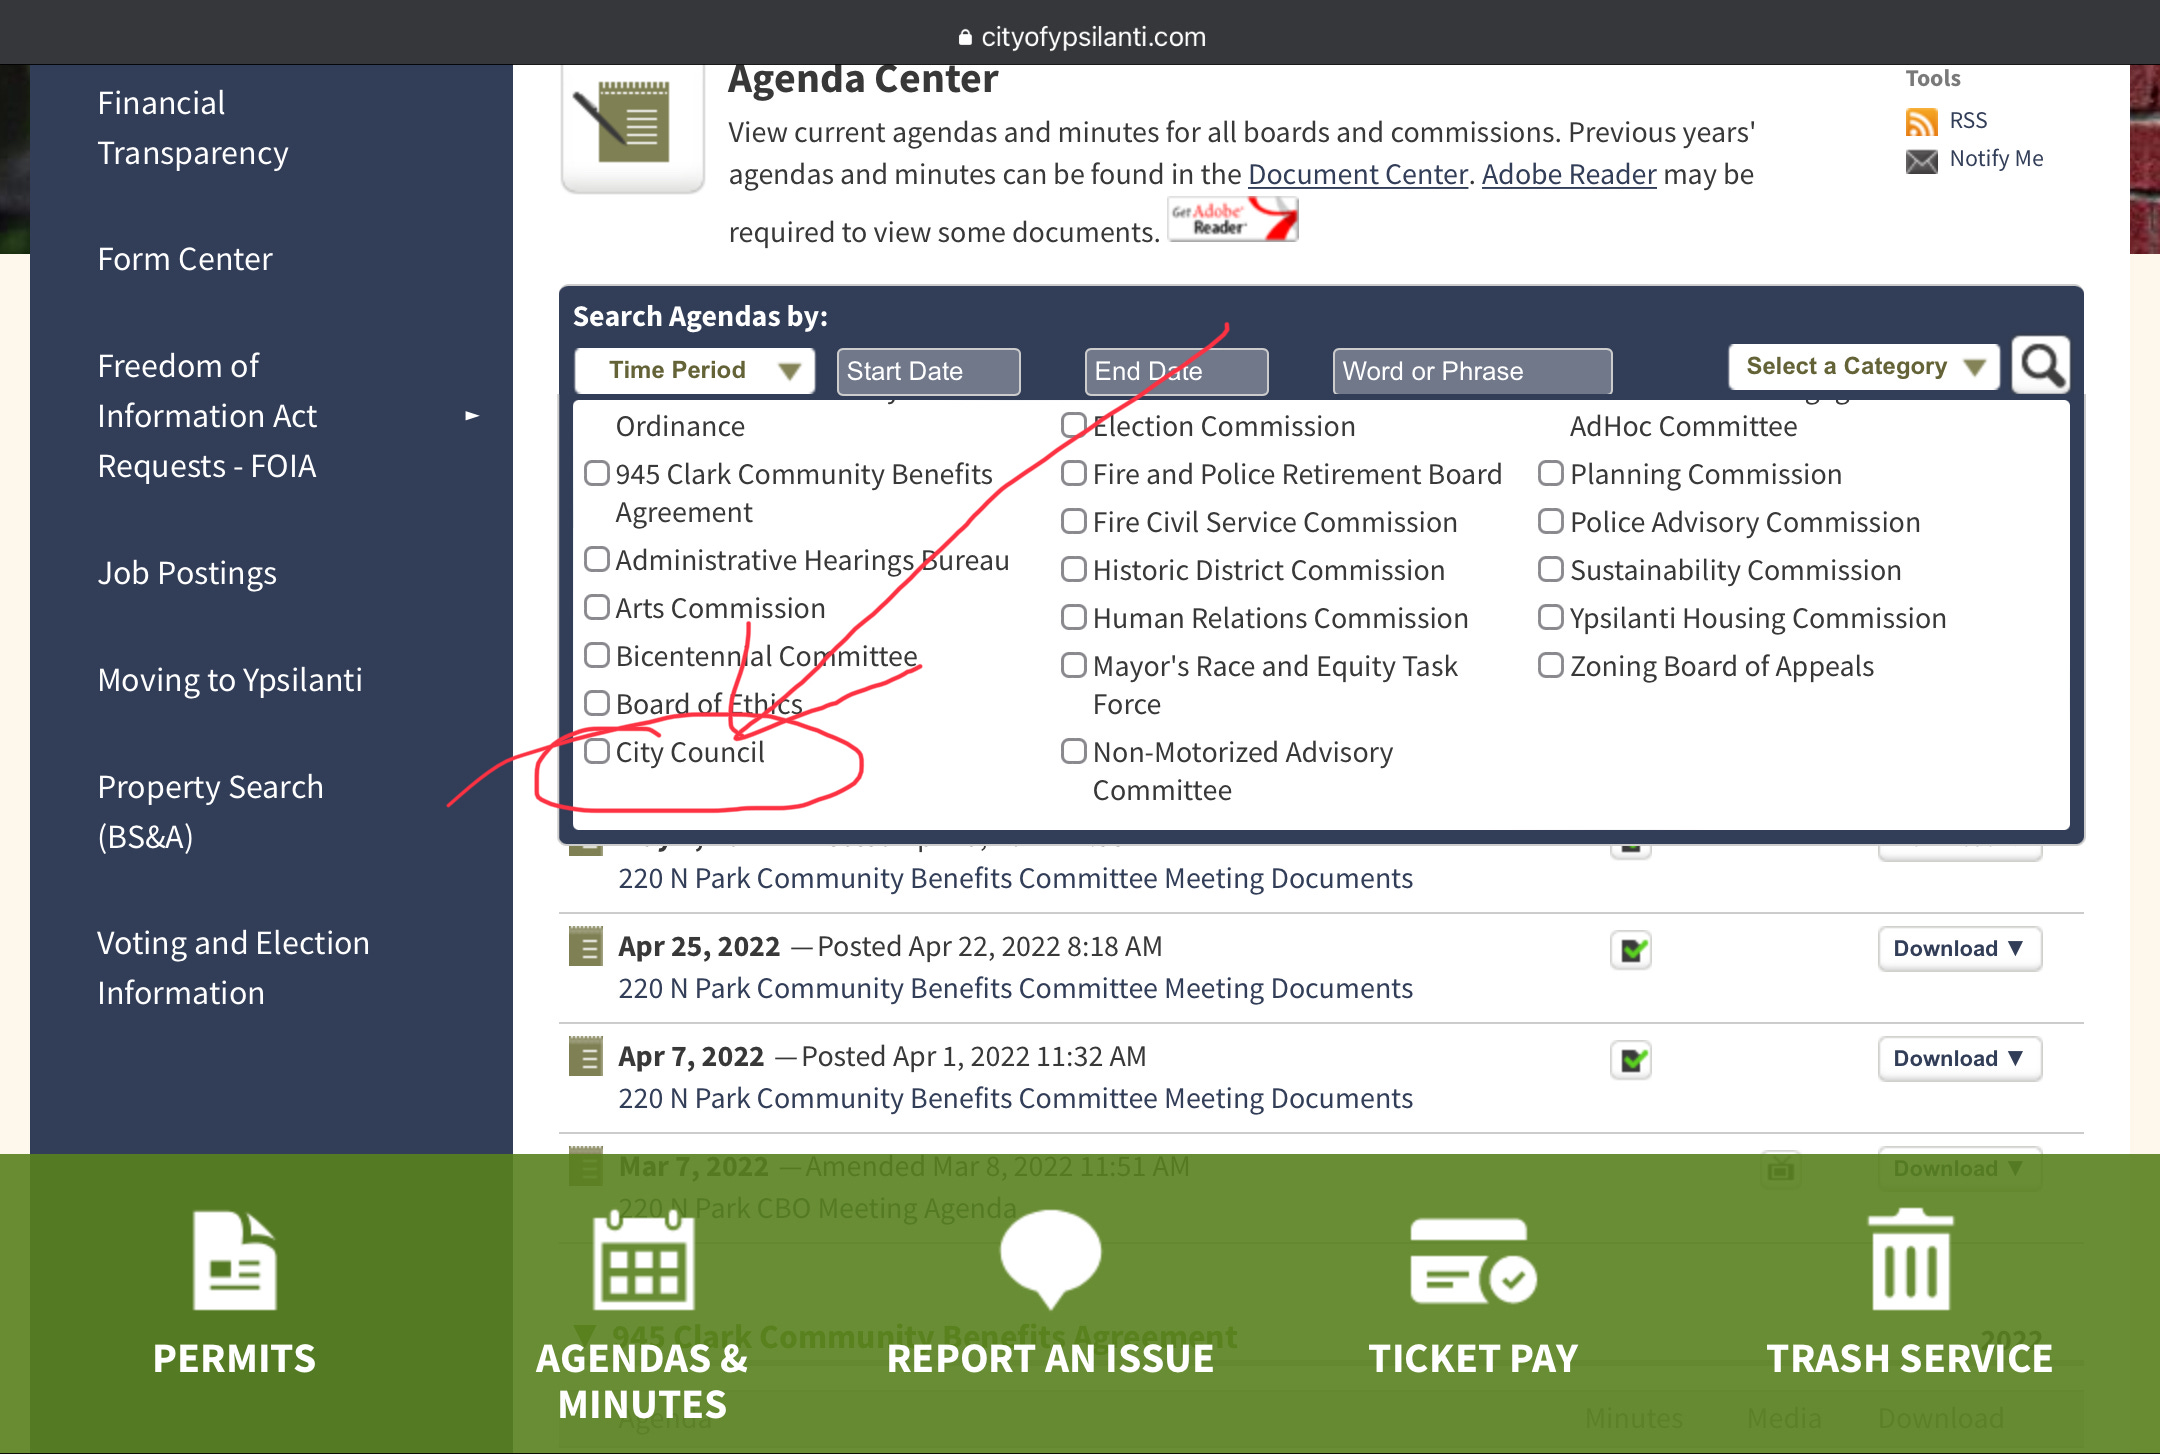Open Form Center in sidebar menu
The height and width of the screenshot is (1454, 2160).
click(185, 259)
